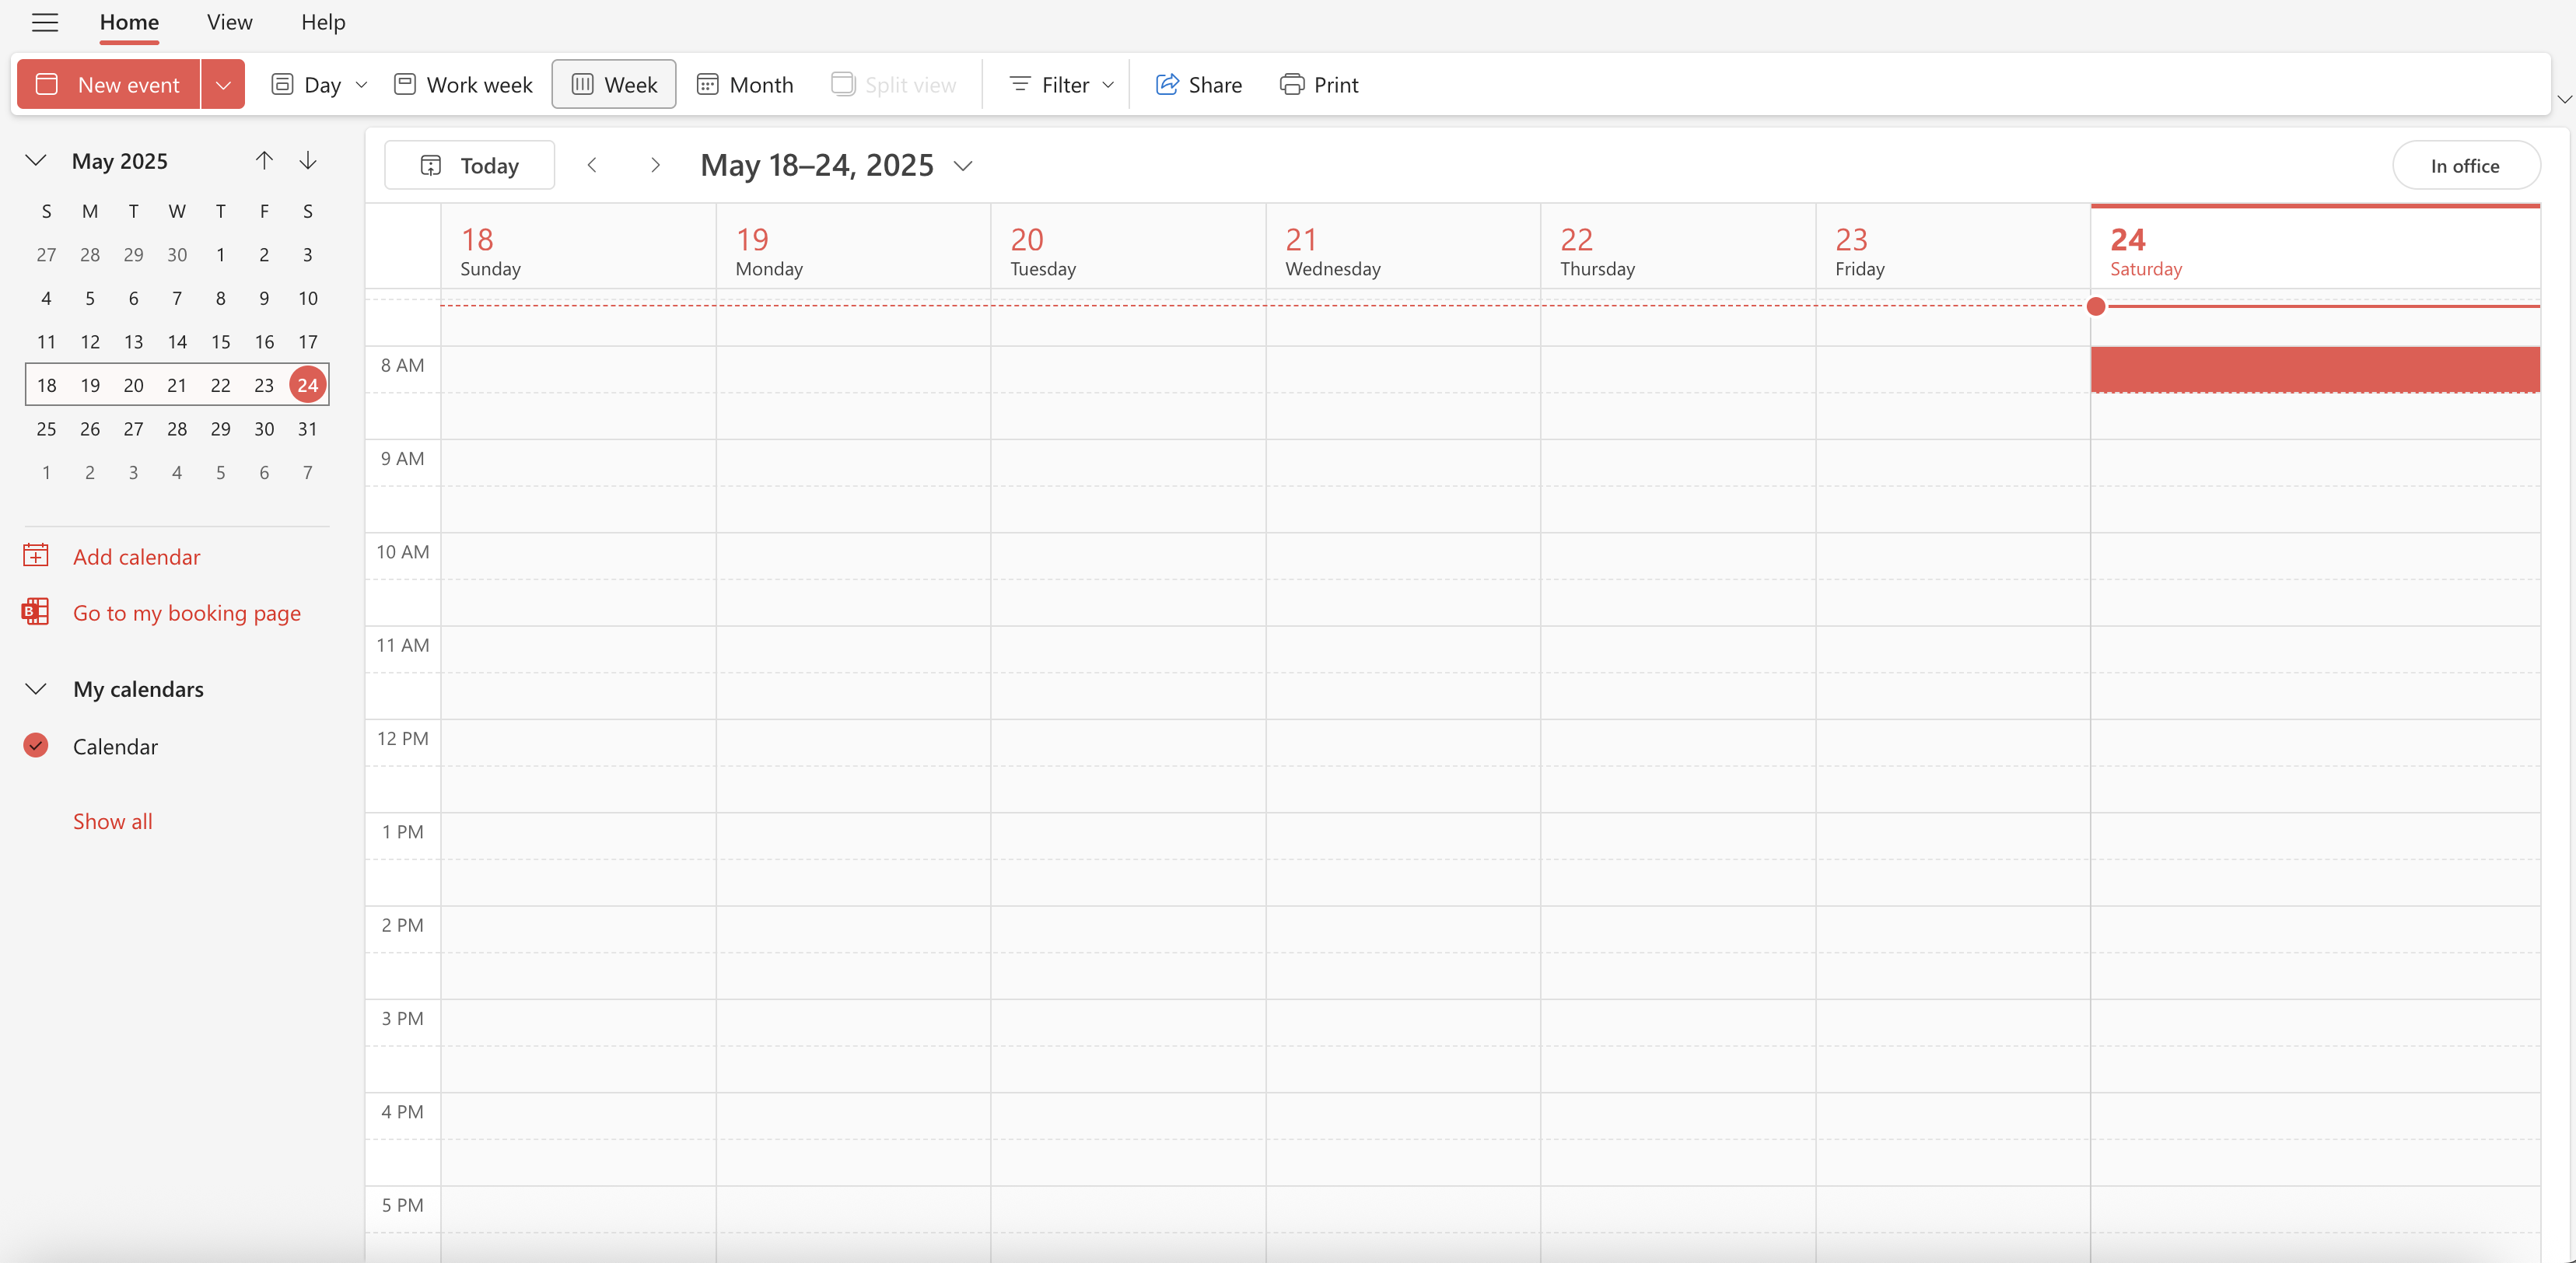Click Show all calendars
The image size is (2576, 1263).
coord(112,821)
